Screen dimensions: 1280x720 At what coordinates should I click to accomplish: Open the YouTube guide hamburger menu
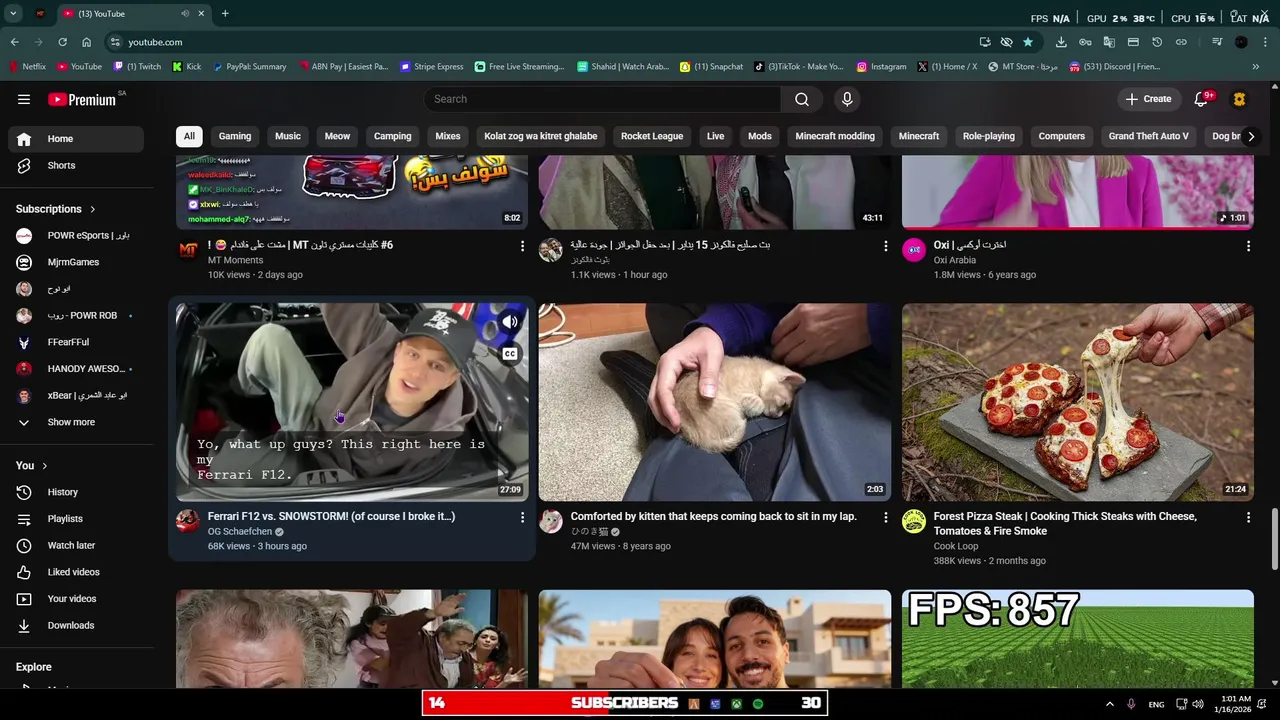tap(24, 99)
